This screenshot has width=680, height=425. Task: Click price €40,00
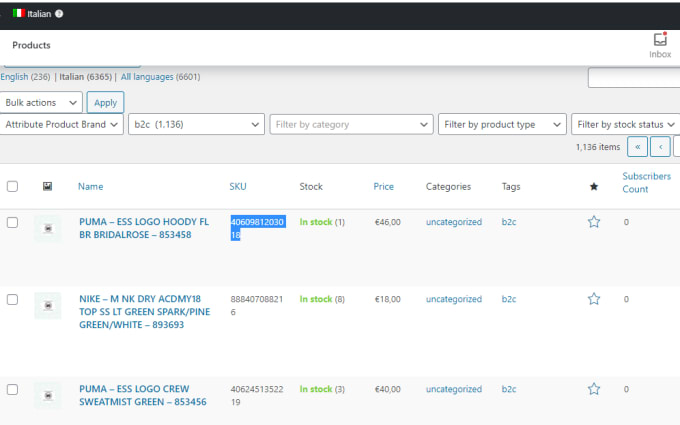coord(388,389)
